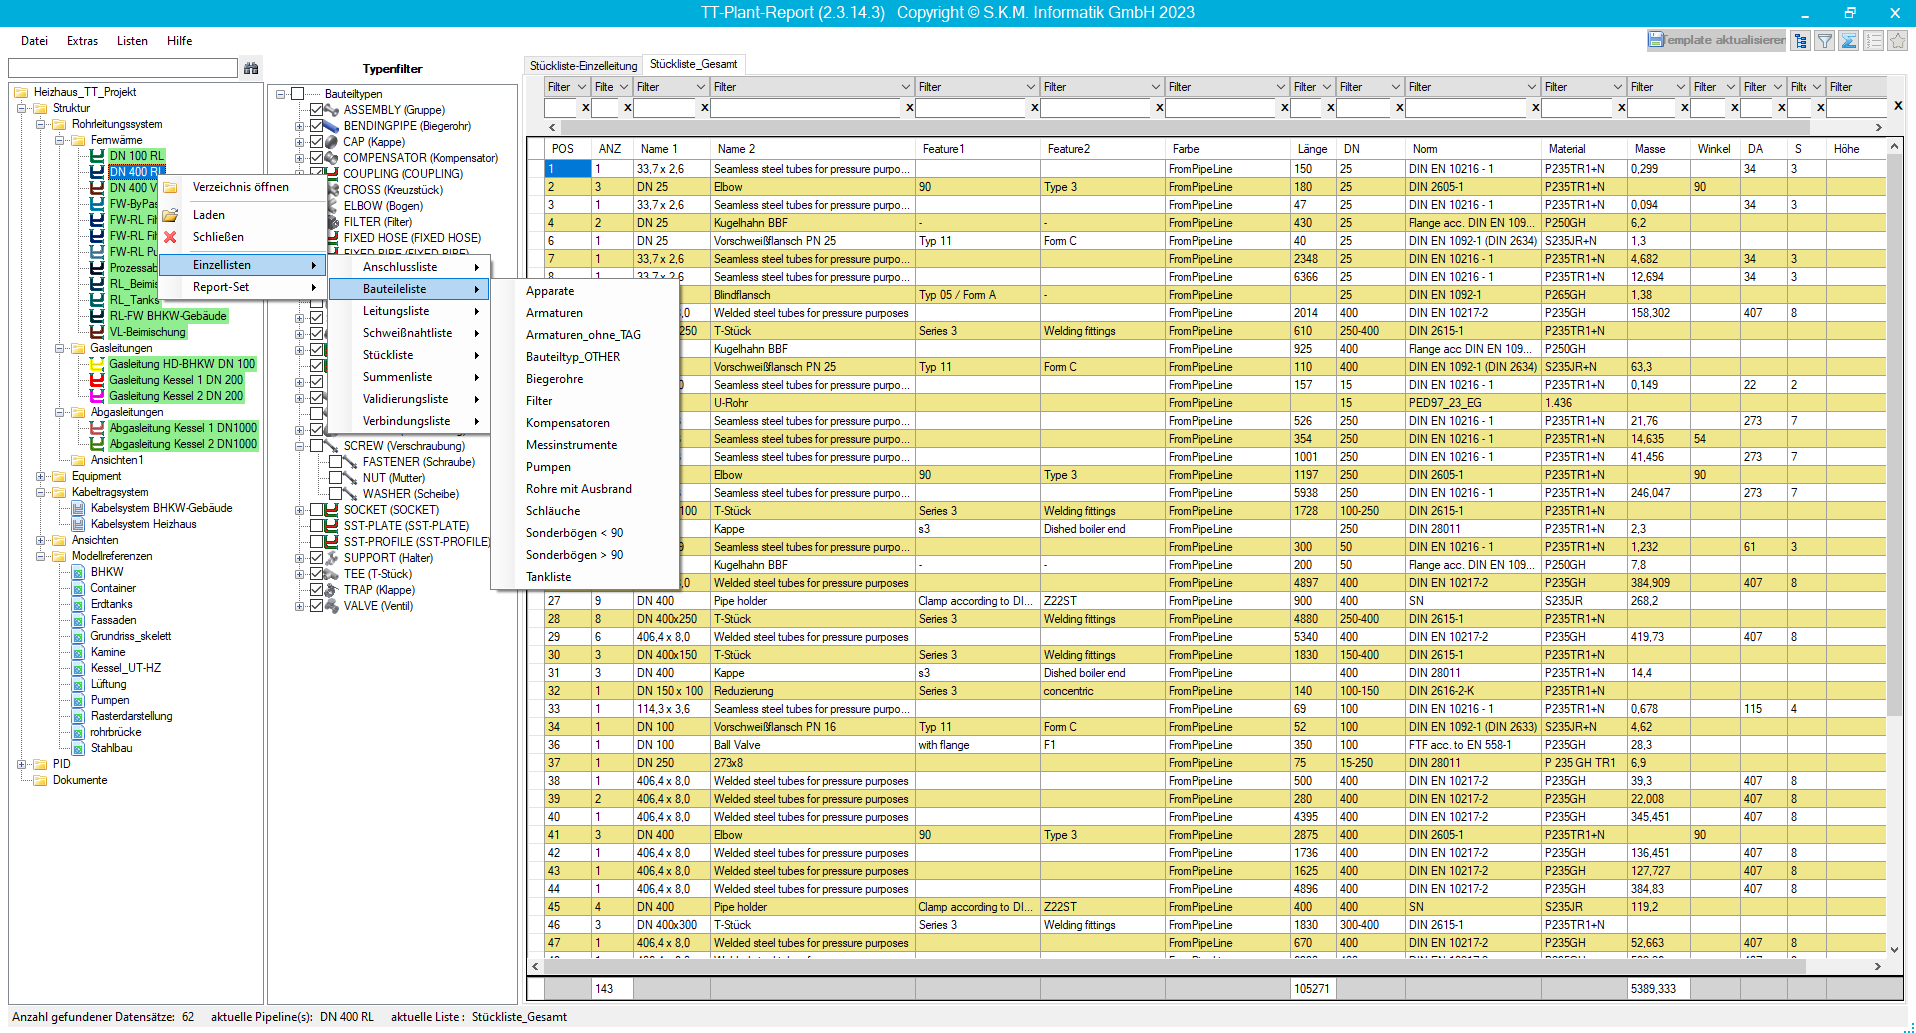Uncheck the BENDINGPIPE checkbox
The width and height of the screenshot is (1916, 1033).
(x=316, y=126)
